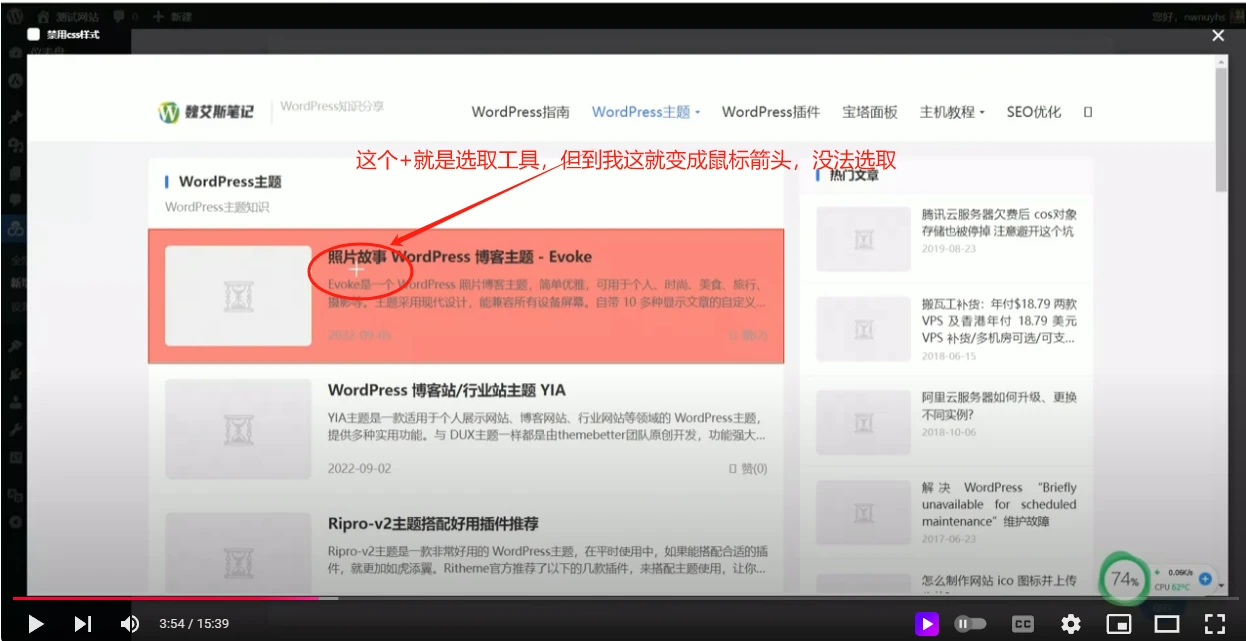Expand the WordPress主题 dropdown menu
Image resolution: width=1246 pixels, height=641 pixels.
pos(646,112)
